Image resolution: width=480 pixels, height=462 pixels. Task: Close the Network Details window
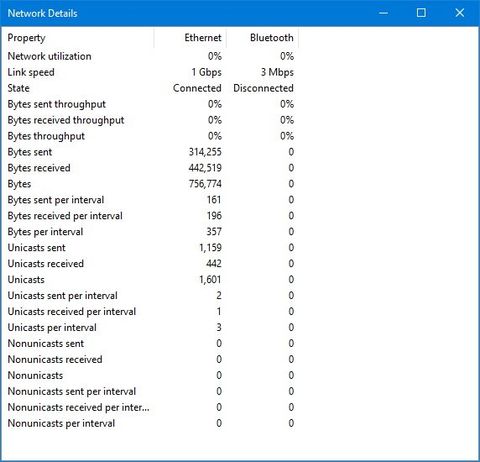[x=460, y=13]
